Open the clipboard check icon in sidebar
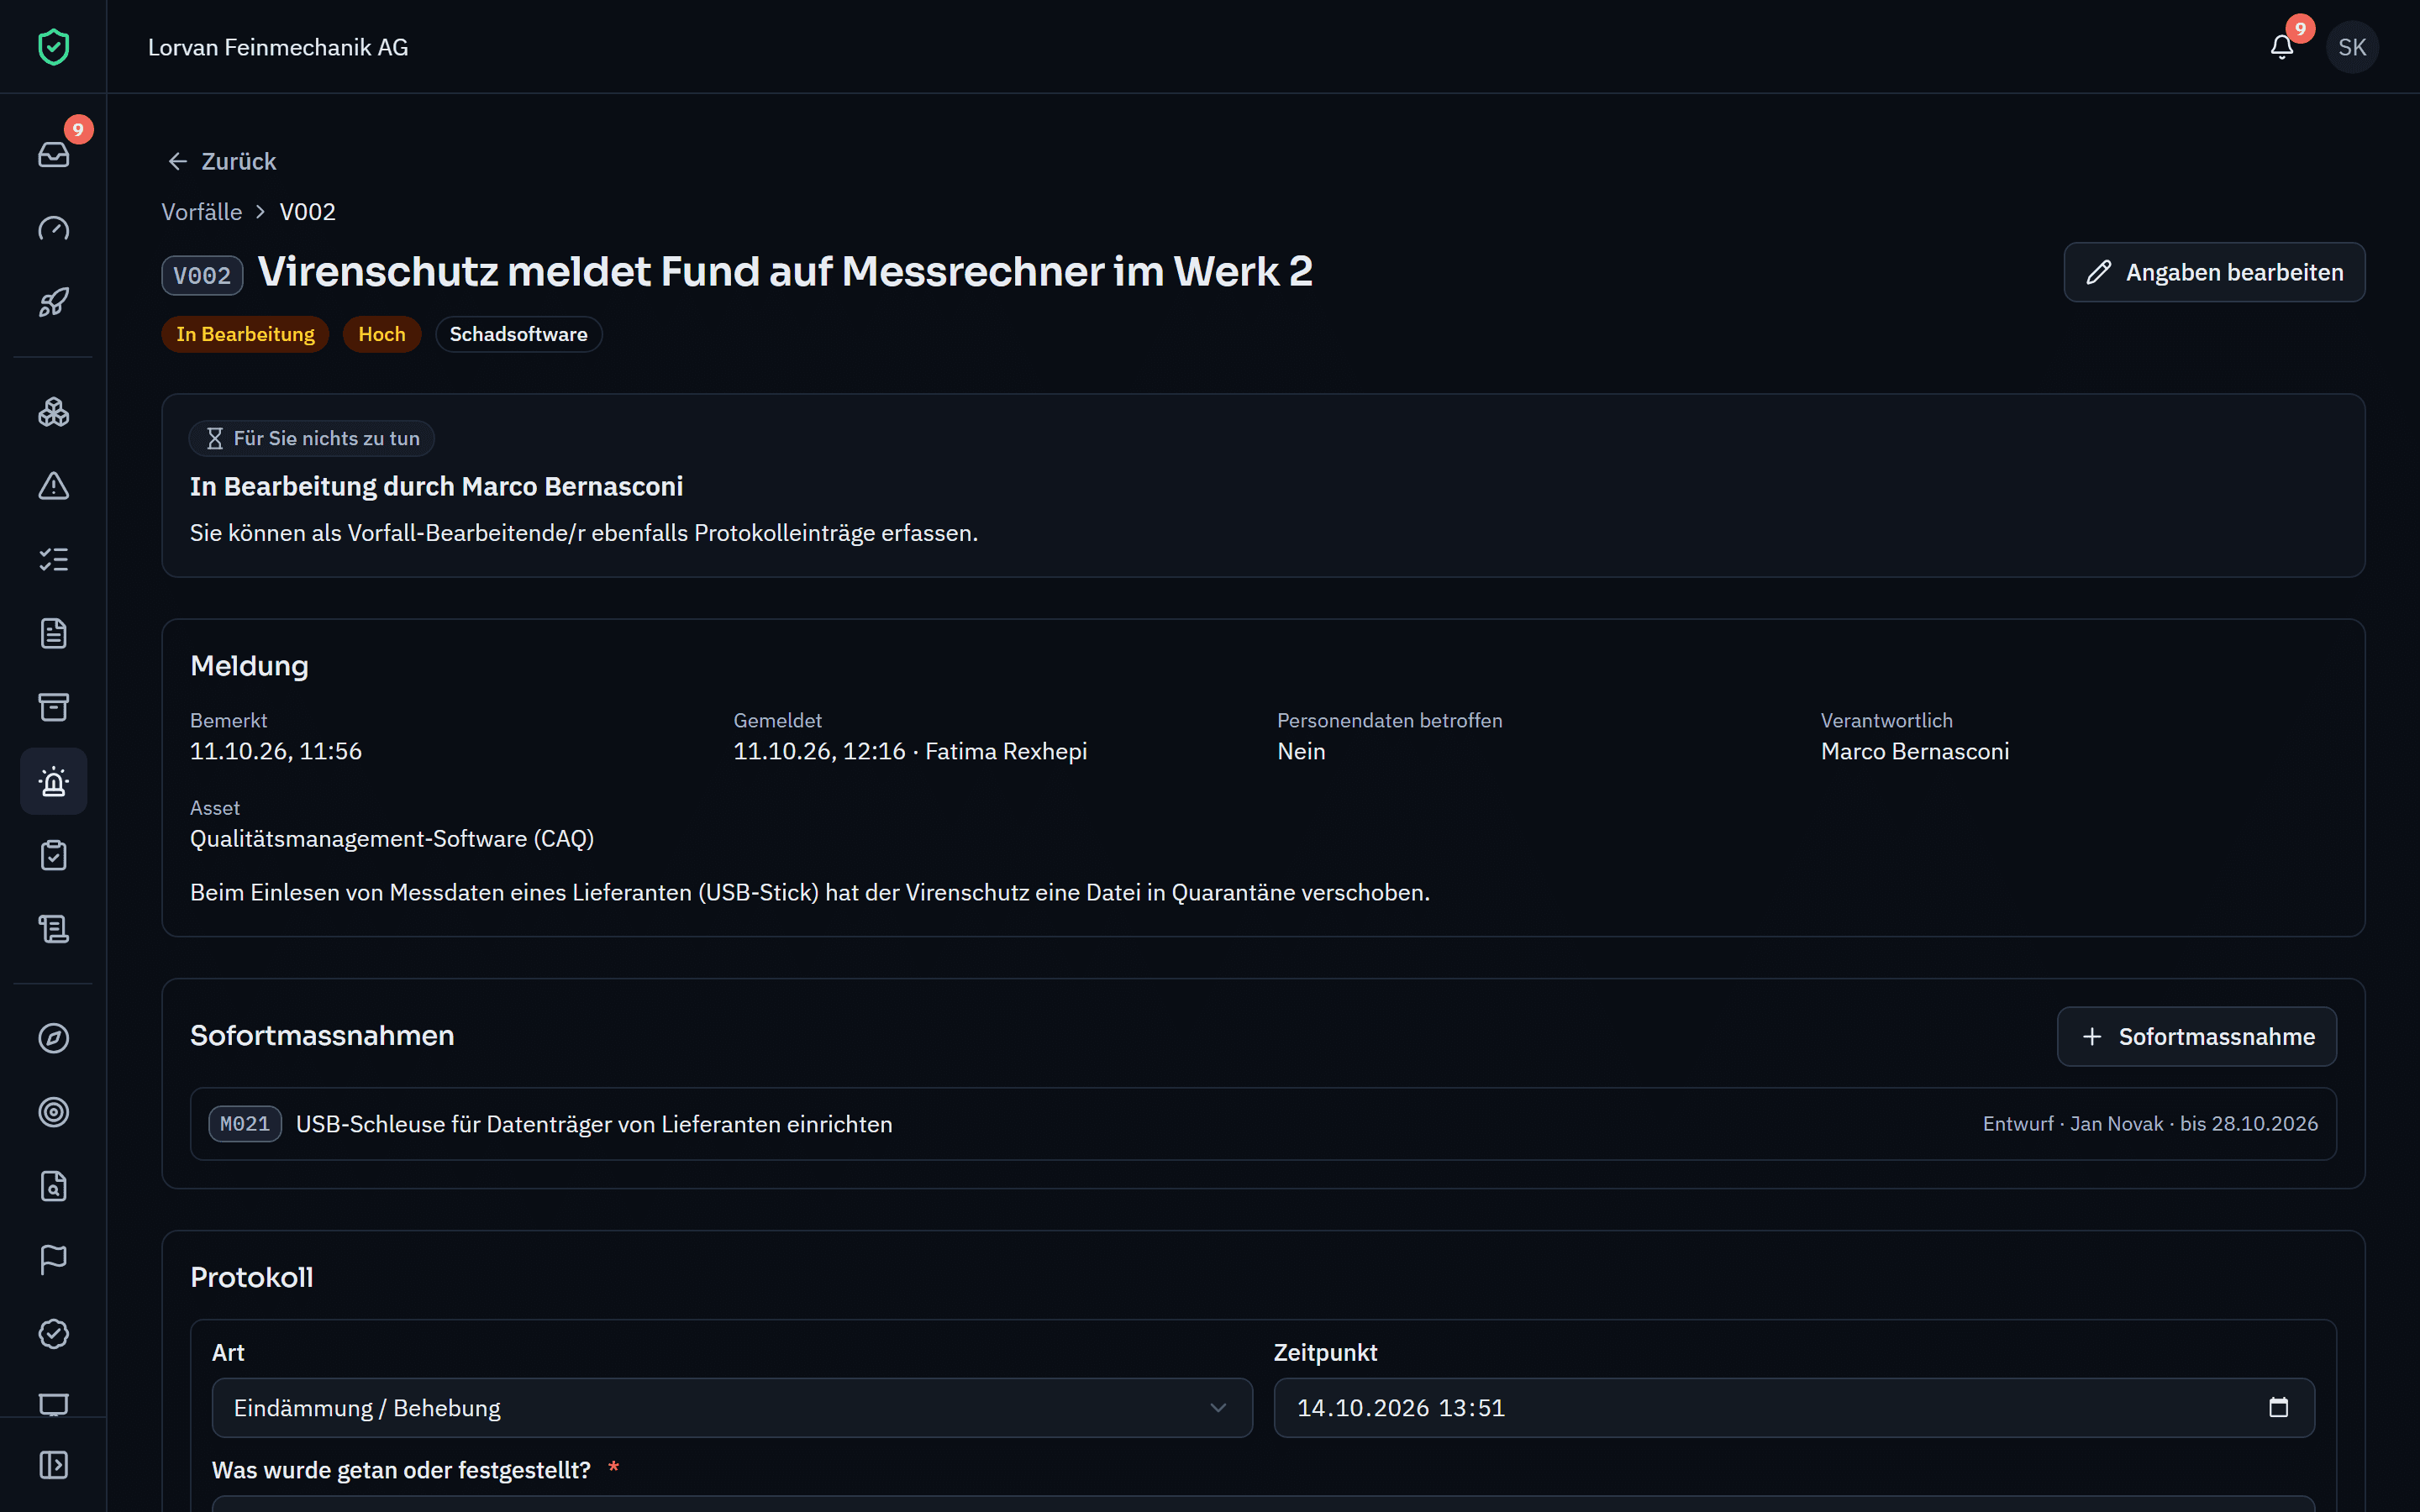The image size is (2420, 1512). click(x=53, y=855)
